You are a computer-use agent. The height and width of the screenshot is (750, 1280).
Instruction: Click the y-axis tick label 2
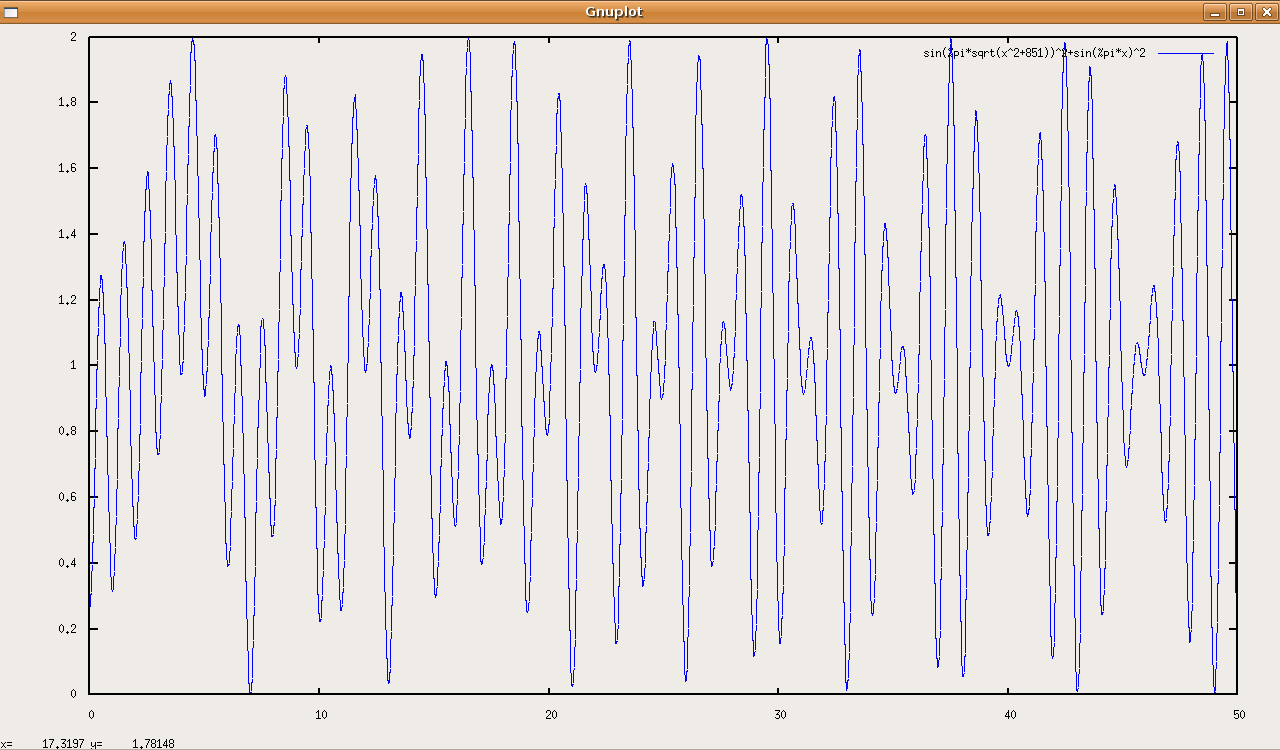point(74,37)
